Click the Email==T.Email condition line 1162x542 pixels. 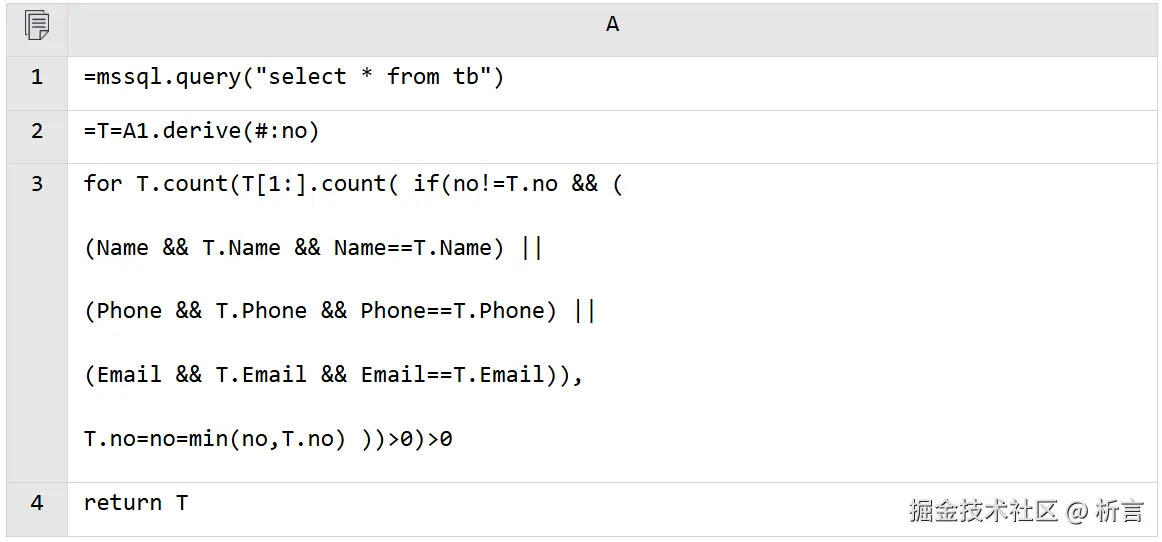pyautogui.click(x=333, y=375)
